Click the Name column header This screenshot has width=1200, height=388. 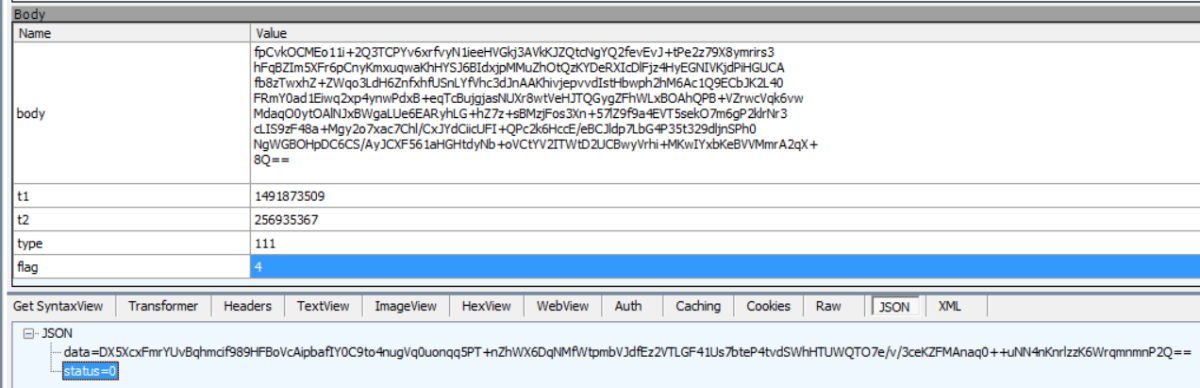click(131, 33)
